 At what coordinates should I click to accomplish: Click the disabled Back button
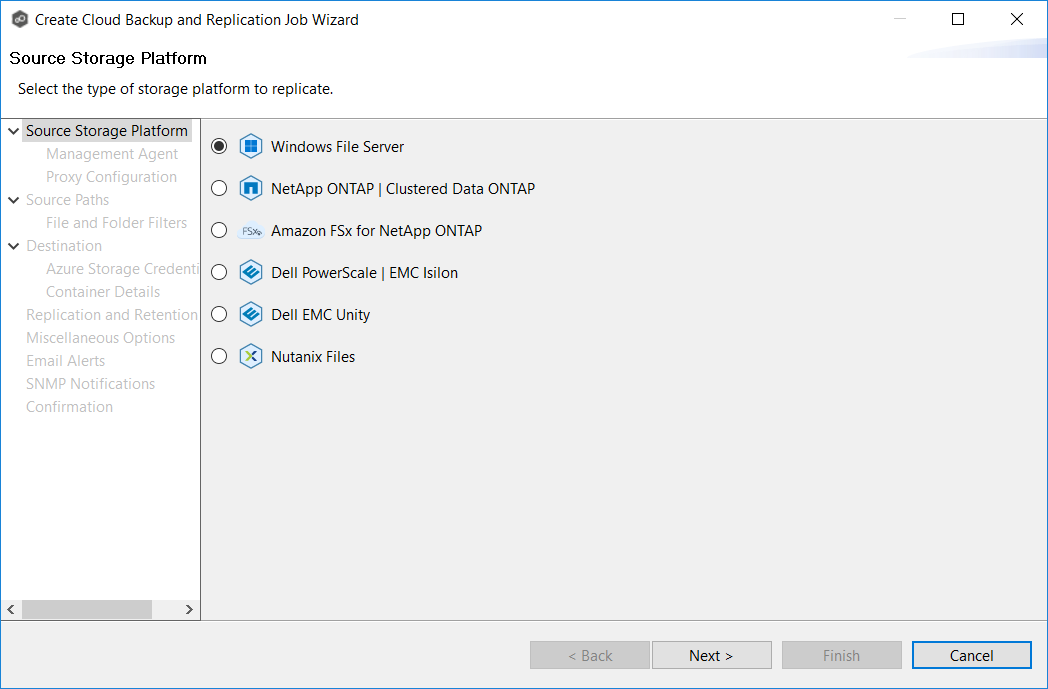click(590, 656)
